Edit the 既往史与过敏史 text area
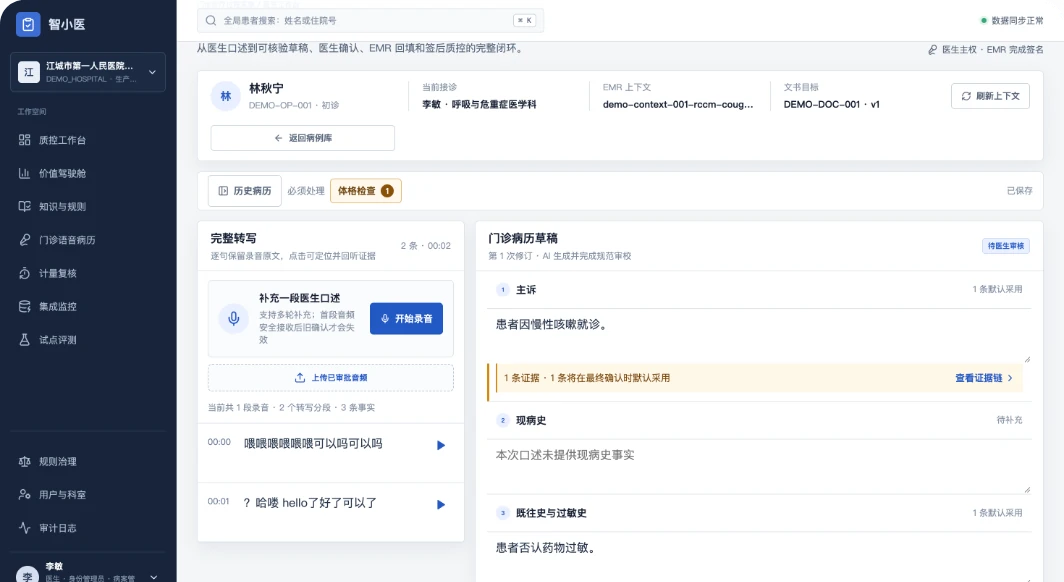1064x582 pixels. click(759, 556)
